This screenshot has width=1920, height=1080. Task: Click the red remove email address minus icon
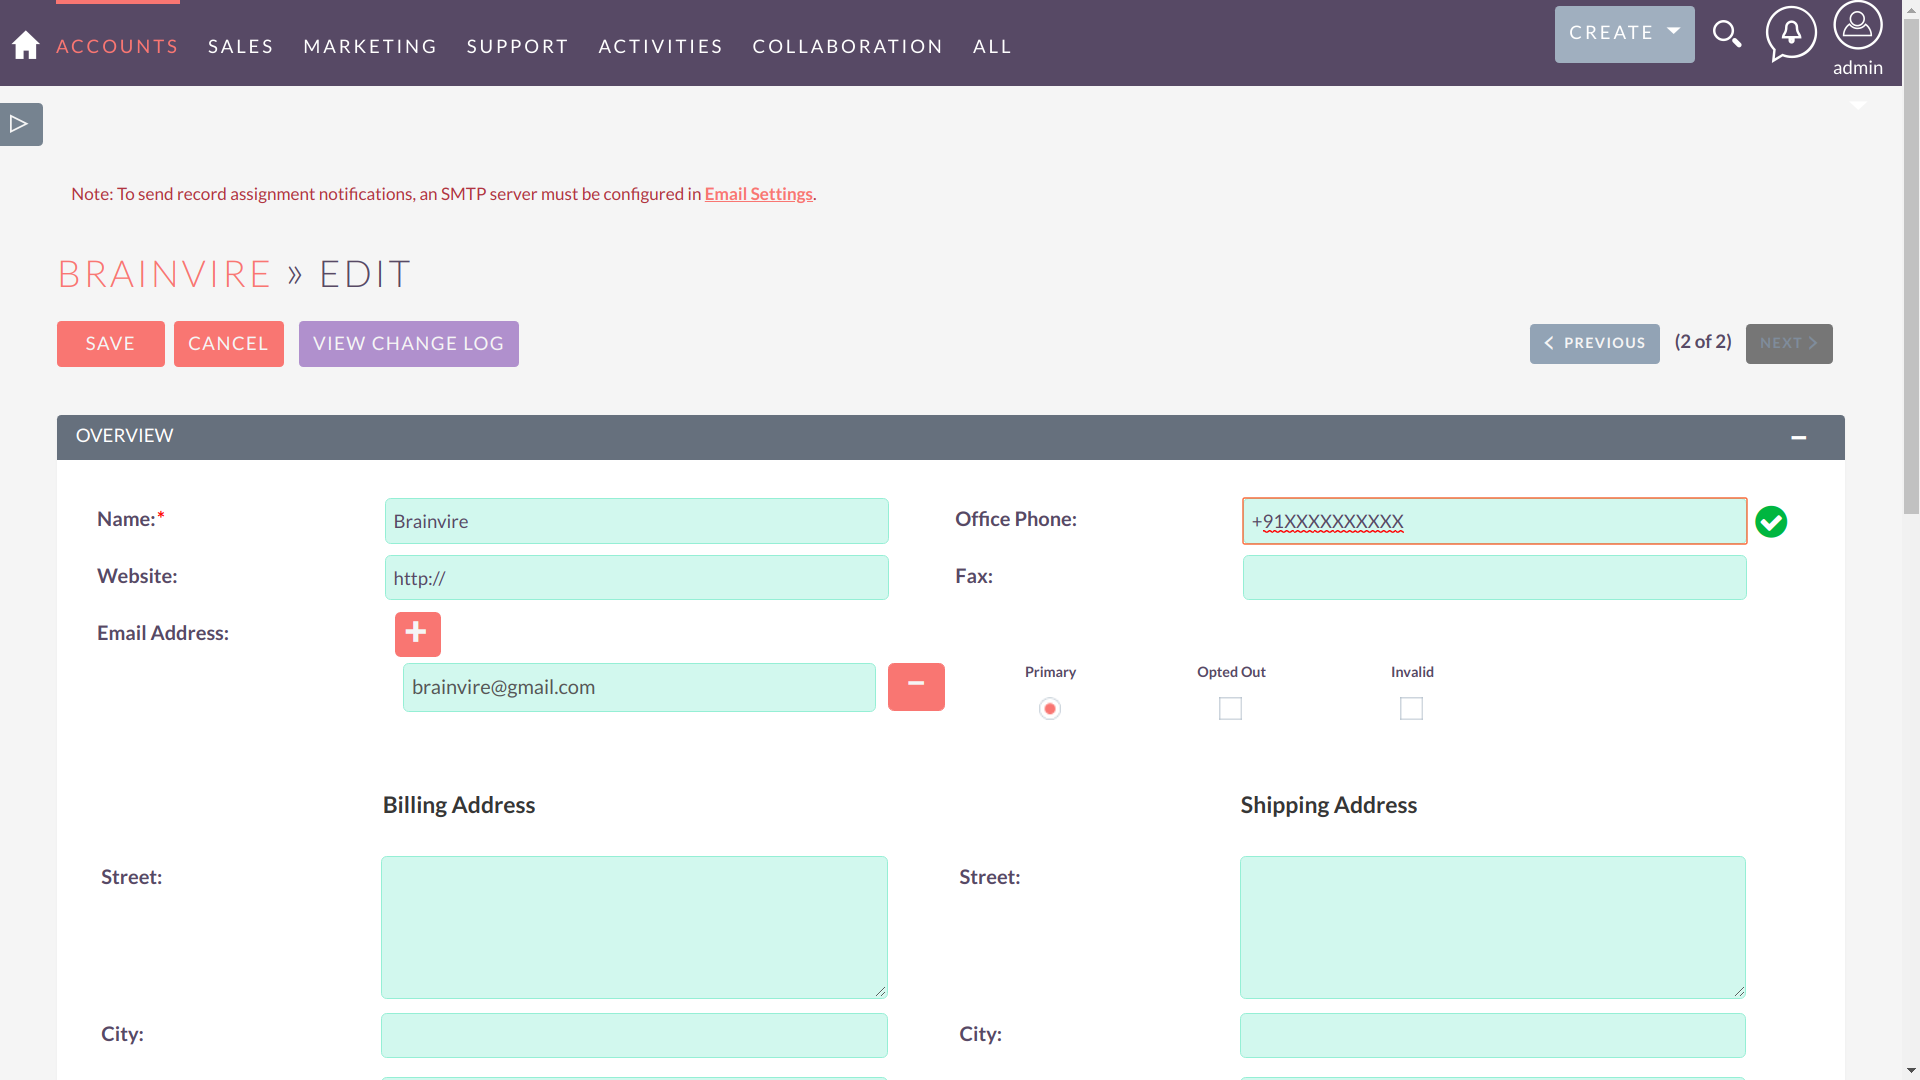click(x=916, y=687)
